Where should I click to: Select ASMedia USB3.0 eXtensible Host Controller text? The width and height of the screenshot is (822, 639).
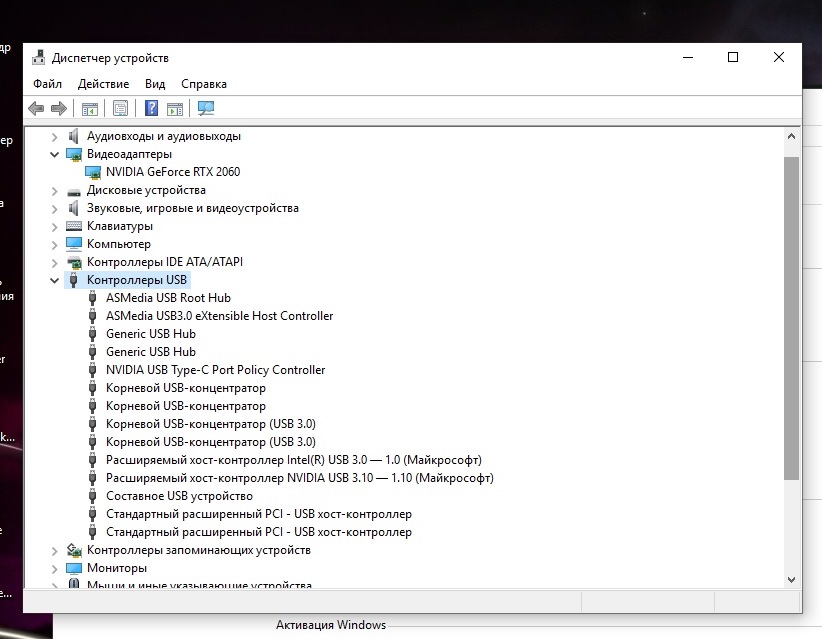[x=220, y=316]
